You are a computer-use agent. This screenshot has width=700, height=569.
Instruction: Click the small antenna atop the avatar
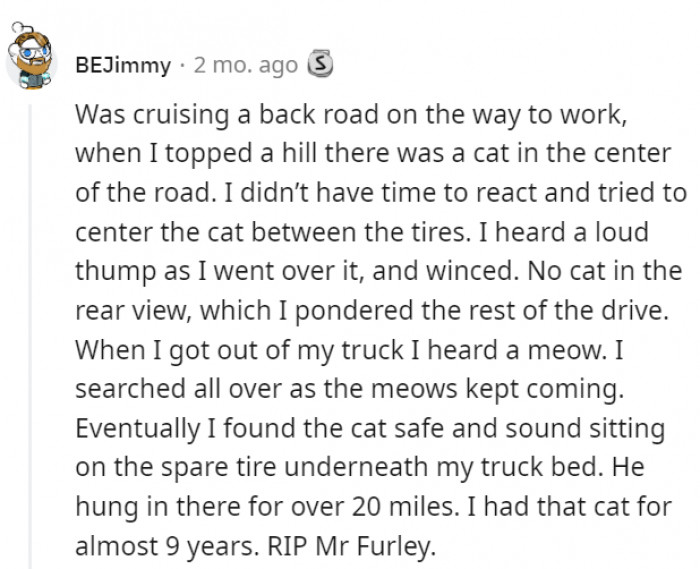[x=20, y=28]
